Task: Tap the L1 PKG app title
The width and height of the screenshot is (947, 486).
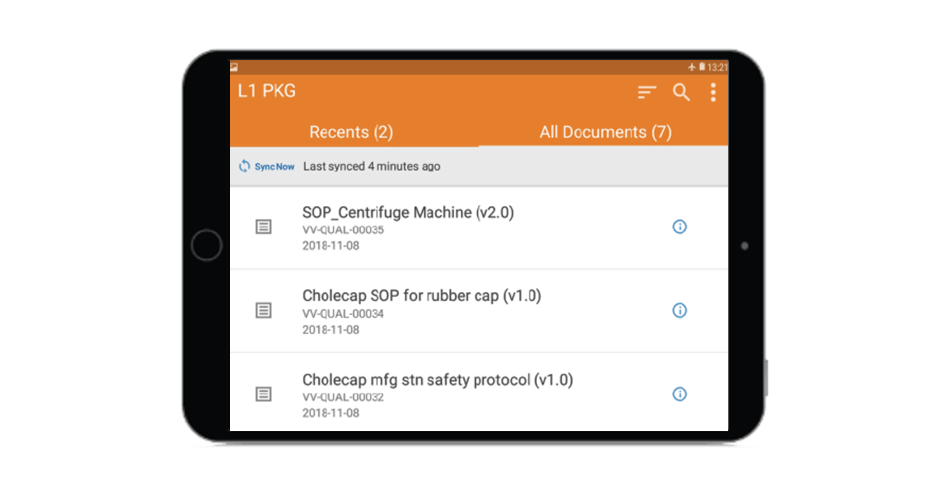Action: coord(267,92)
